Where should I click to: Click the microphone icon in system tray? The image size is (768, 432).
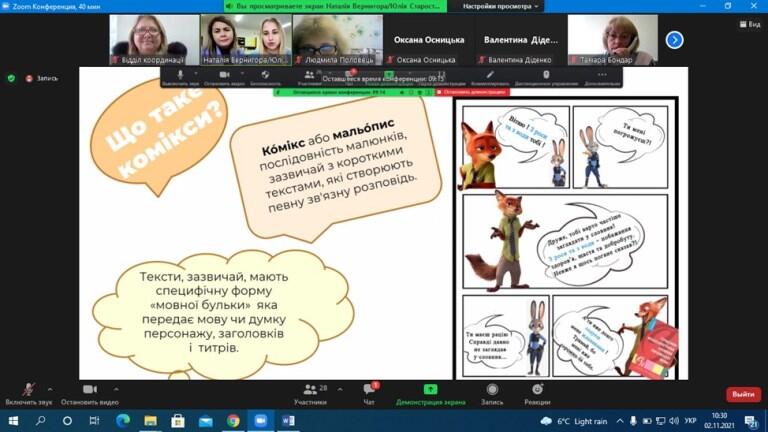click(633, 421)
